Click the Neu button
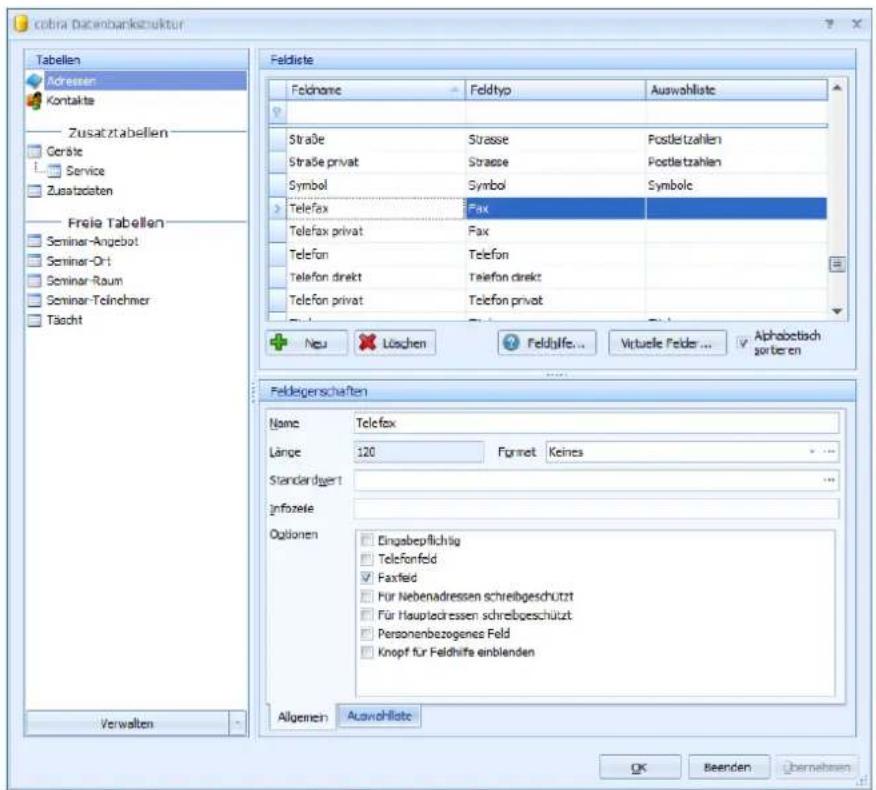 307,342
